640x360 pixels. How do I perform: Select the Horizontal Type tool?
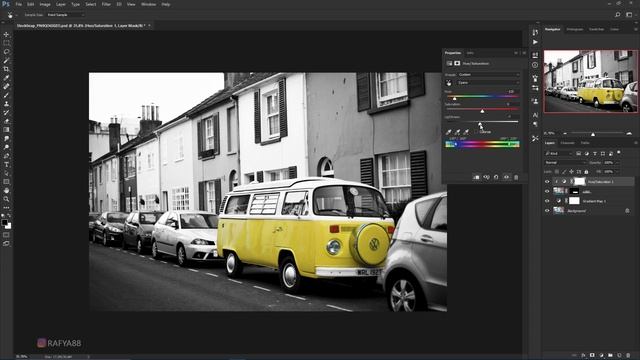point(6,164)
